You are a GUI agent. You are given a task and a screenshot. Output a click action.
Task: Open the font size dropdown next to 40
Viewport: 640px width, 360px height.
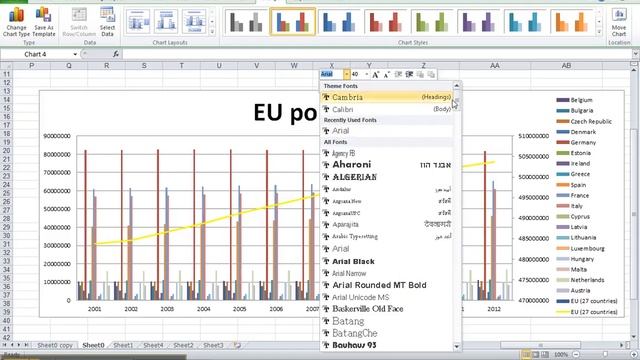tap(366, 74)
